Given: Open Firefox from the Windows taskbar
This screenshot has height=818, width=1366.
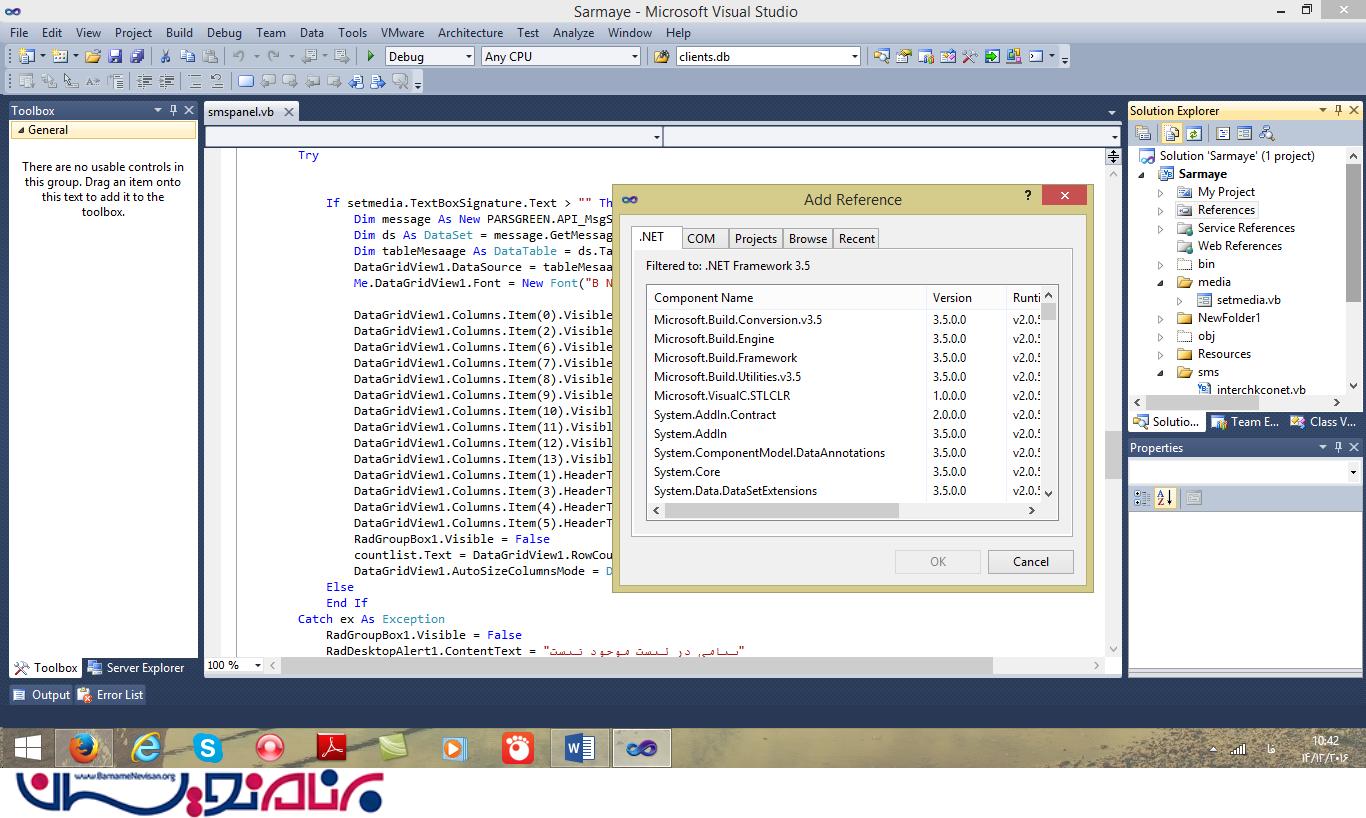Looking at the screenshot, I should tap(84, 748).
